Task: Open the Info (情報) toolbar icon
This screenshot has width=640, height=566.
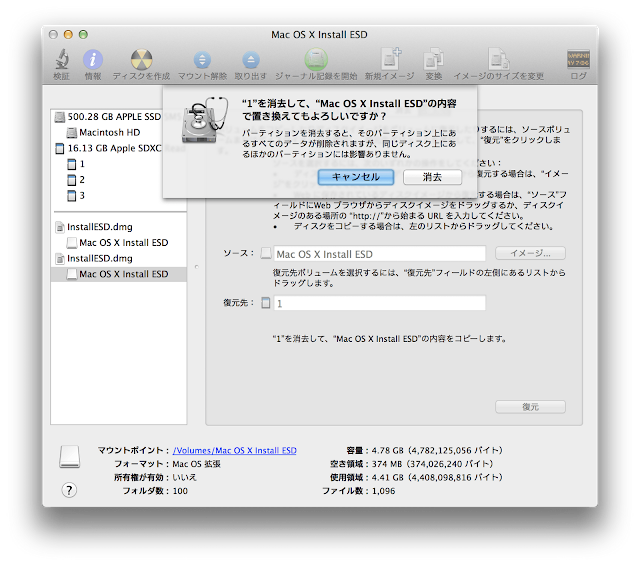Action: pos(93,60)
